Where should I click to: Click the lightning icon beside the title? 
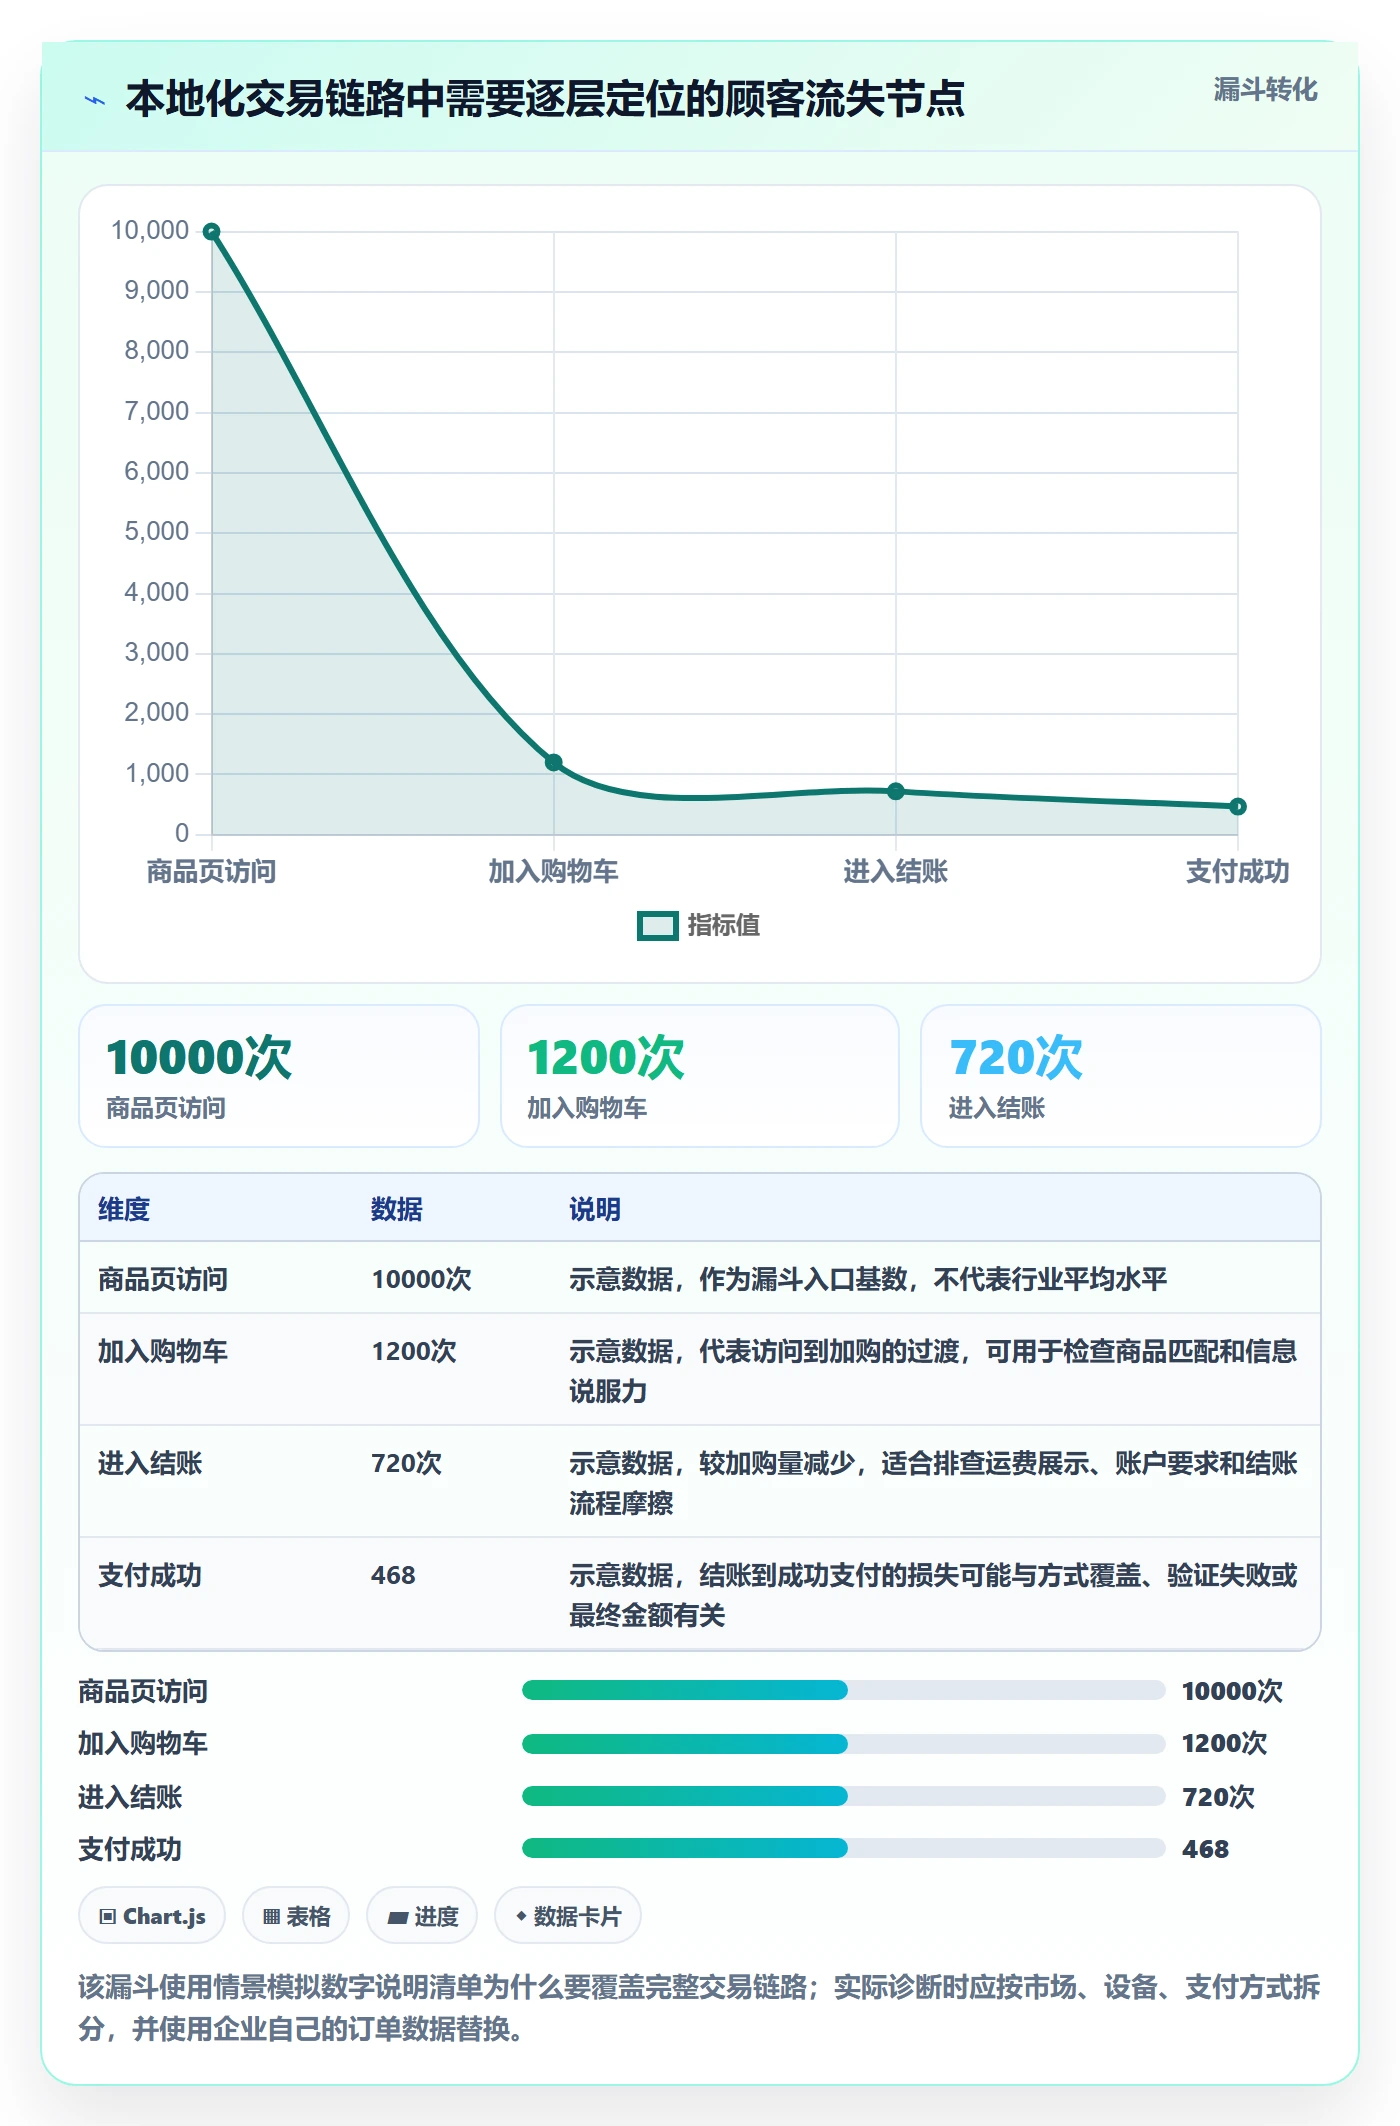(x=95, y=100)
